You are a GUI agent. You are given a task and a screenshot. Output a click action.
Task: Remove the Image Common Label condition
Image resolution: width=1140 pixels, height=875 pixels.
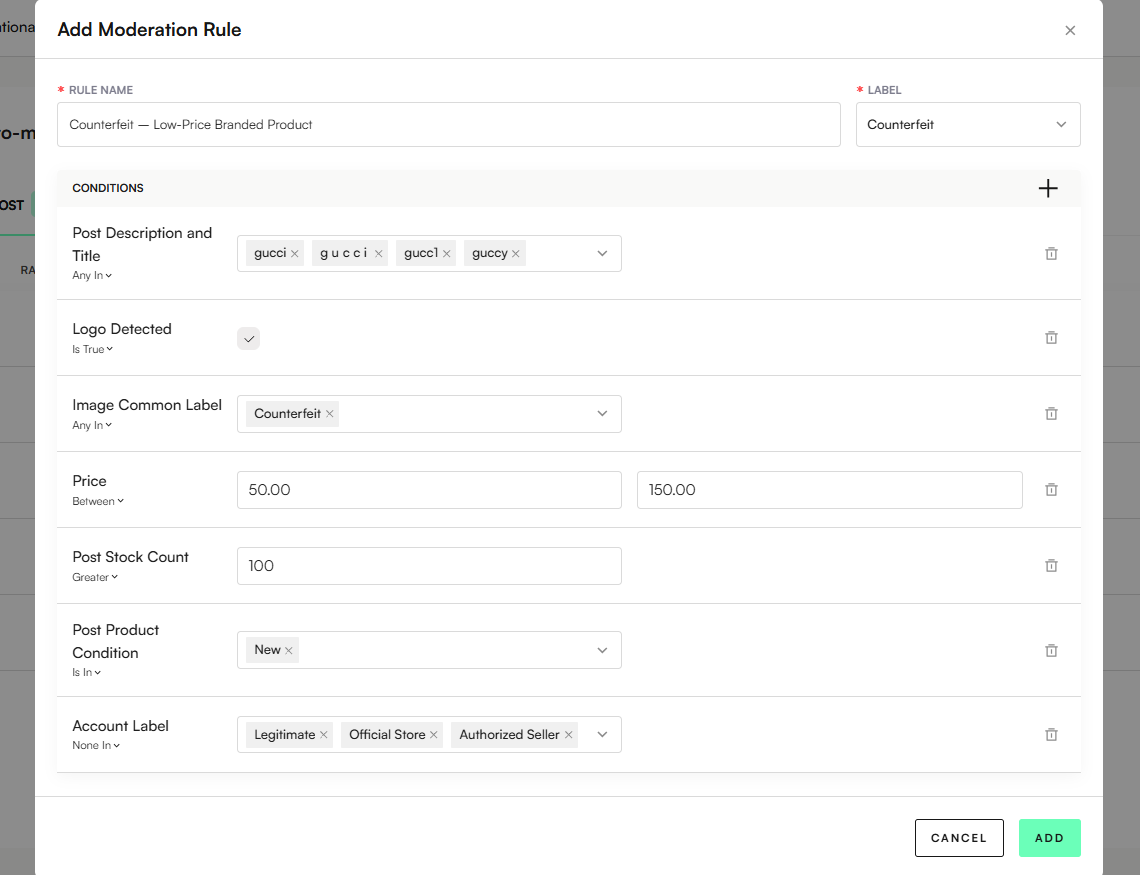click(x=1051, y=414)
